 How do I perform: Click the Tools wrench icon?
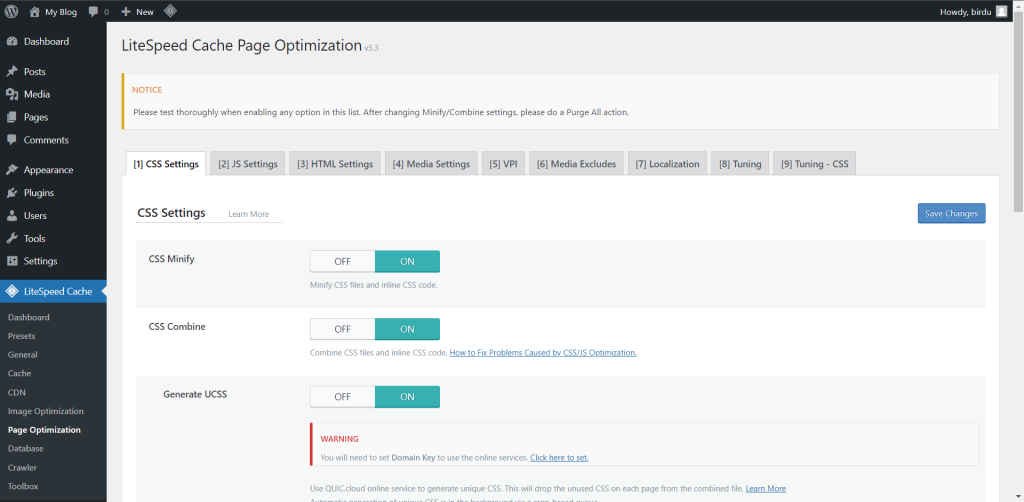pos(12,238)
